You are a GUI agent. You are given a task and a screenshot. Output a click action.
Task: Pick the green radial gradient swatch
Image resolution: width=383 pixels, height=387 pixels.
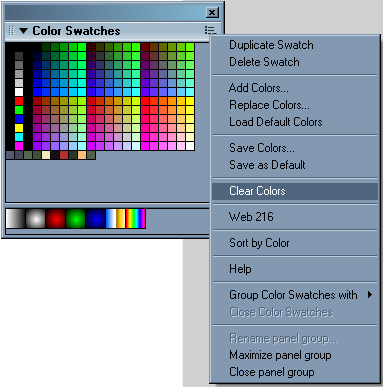coord(76,219)
